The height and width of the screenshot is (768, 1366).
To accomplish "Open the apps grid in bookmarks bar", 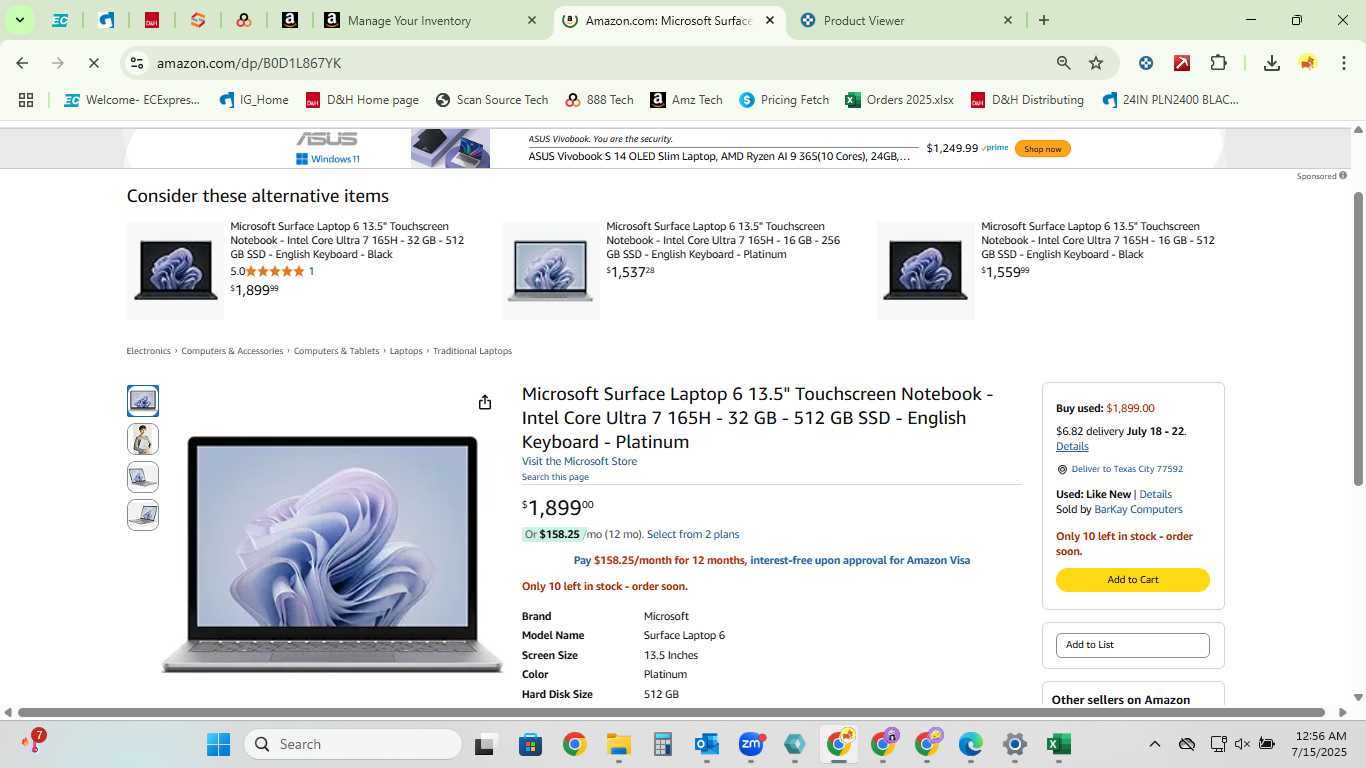I will pyautogui.click(x=26, y=100).
